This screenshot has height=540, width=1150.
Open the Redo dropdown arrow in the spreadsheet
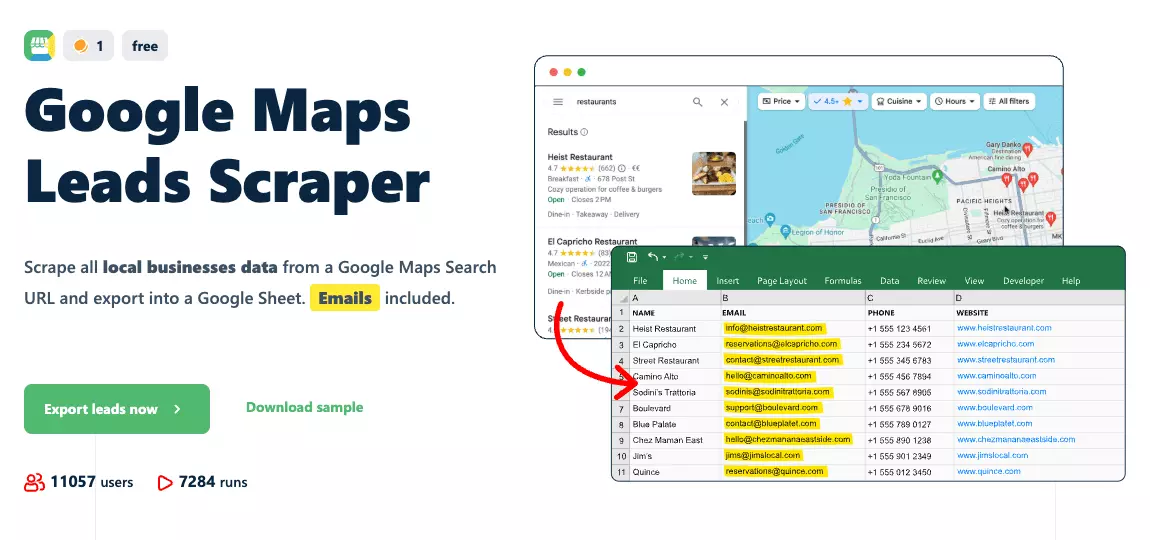691,258
